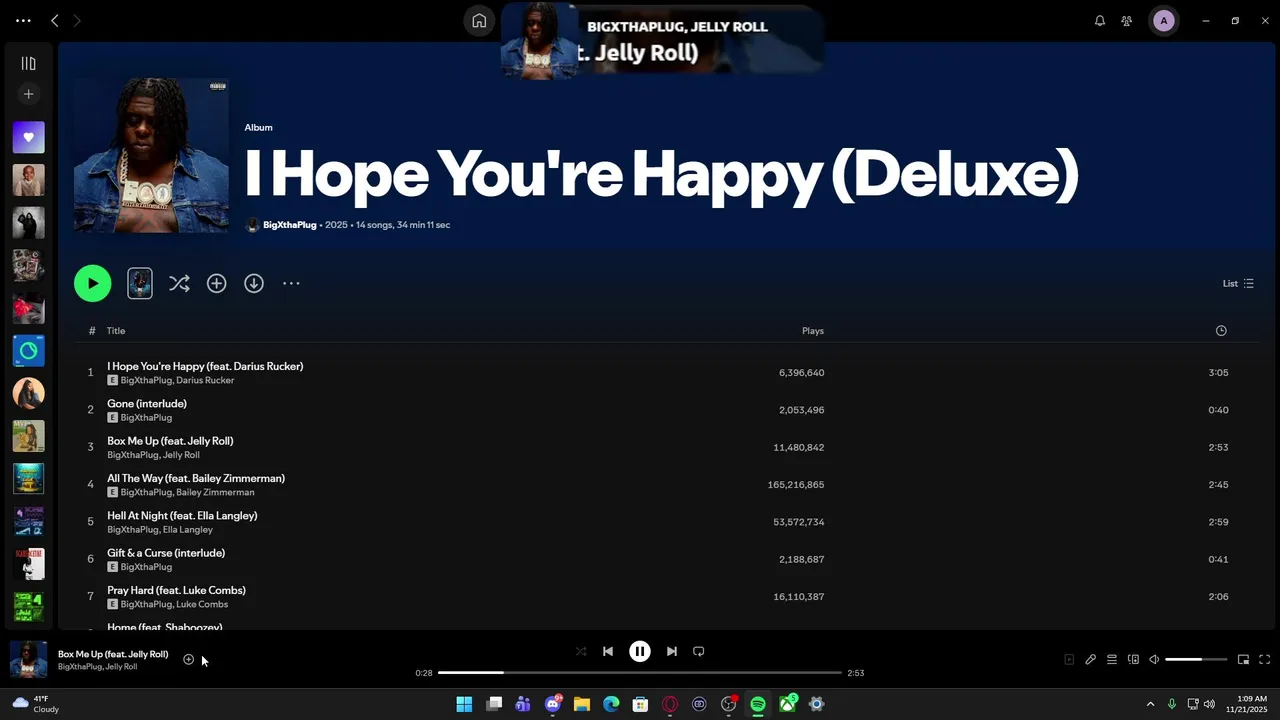Pause playback in the player bar
Screen dimensions: 1280x720
click(x=640, y=651)
